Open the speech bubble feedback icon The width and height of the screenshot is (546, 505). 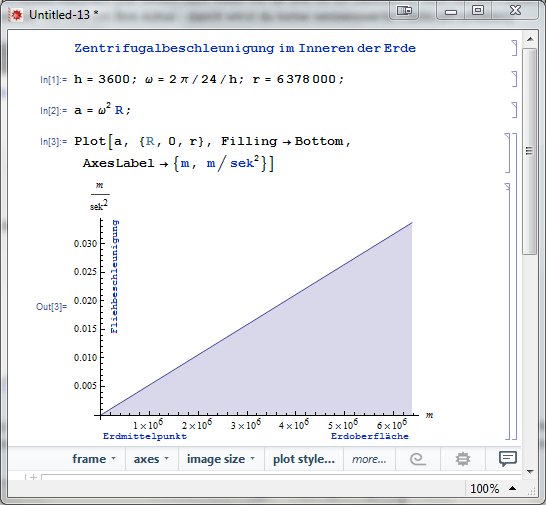point(507,459)
